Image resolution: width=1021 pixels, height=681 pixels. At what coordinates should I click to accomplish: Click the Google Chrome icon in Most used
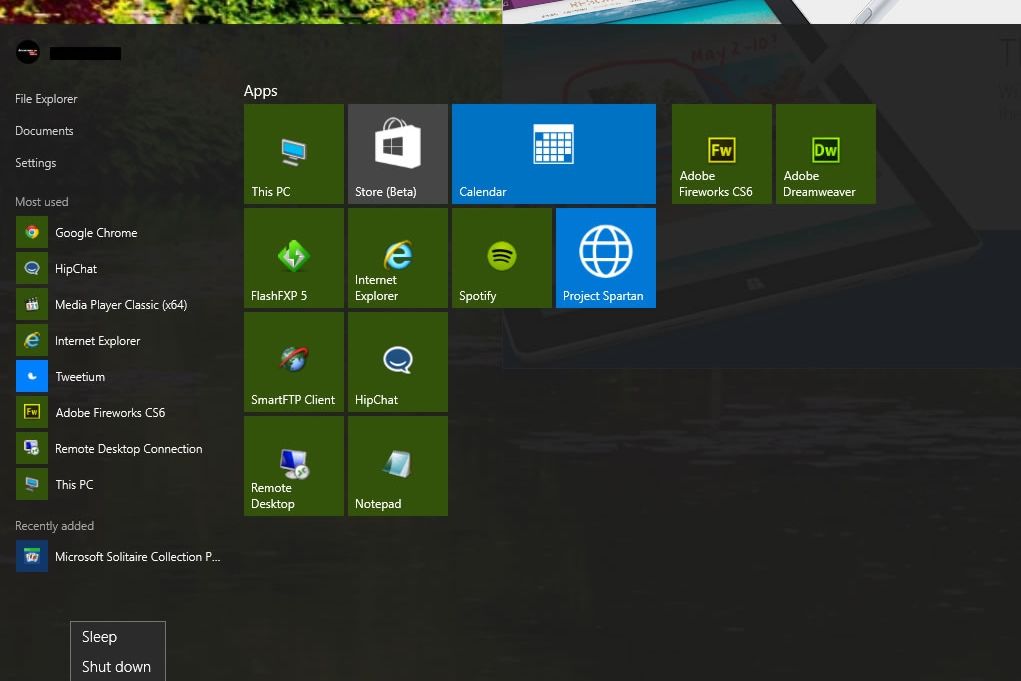pos(32,232)
